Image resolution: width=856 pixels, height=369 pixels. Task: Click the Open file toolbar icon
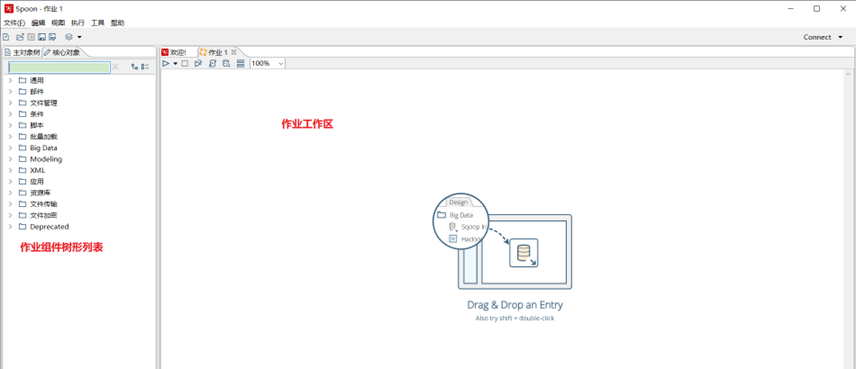20,37
